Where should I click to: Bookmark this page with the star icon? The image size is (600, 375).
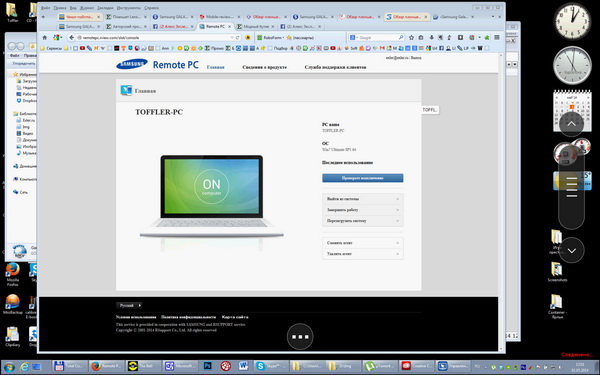[411, 38]
